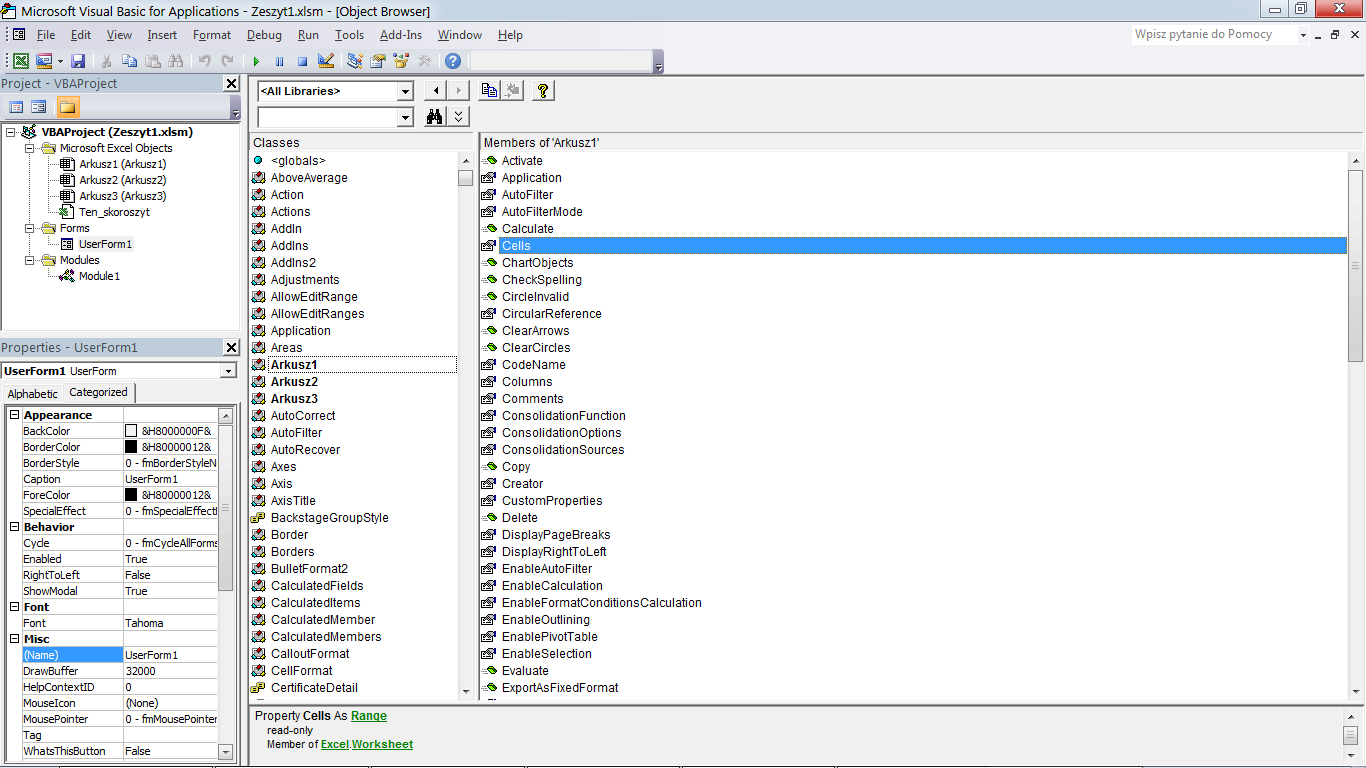Open Object Browser toolbar icon
This screenshot has height=768, width=1366.
tap(401, 61)
